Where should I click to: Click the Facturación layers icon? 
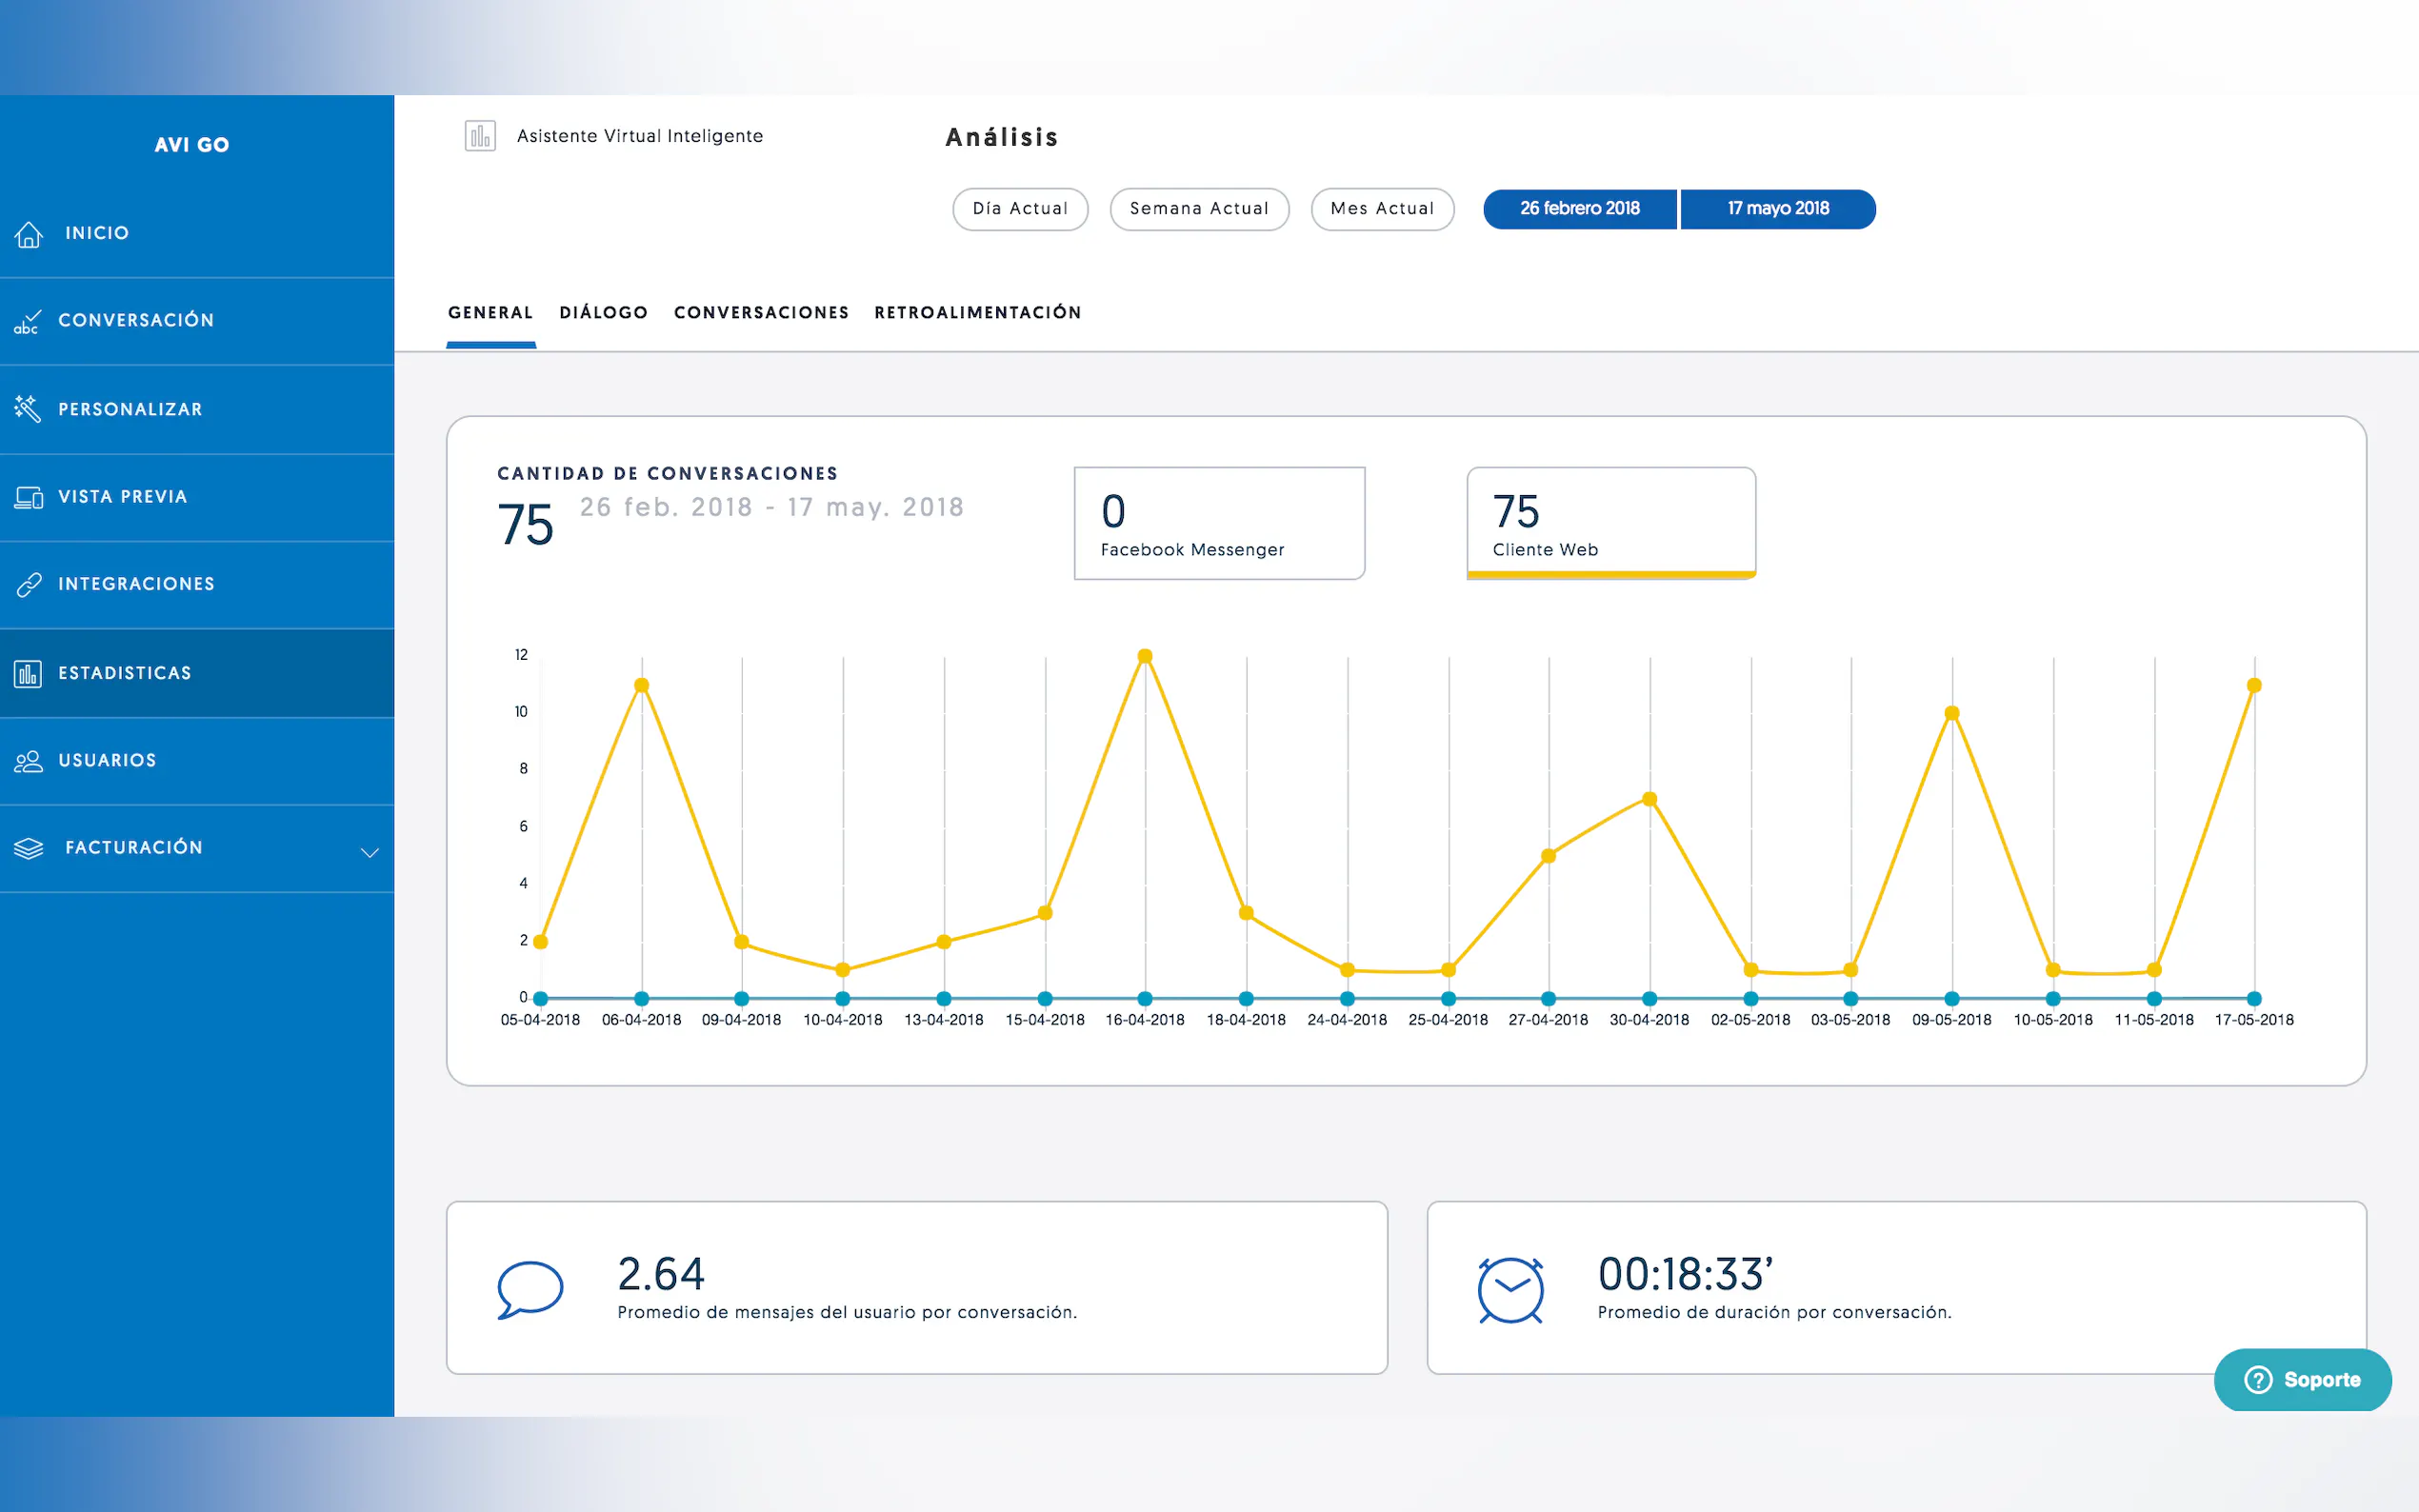pyautogui.click(x=29, y=848)
